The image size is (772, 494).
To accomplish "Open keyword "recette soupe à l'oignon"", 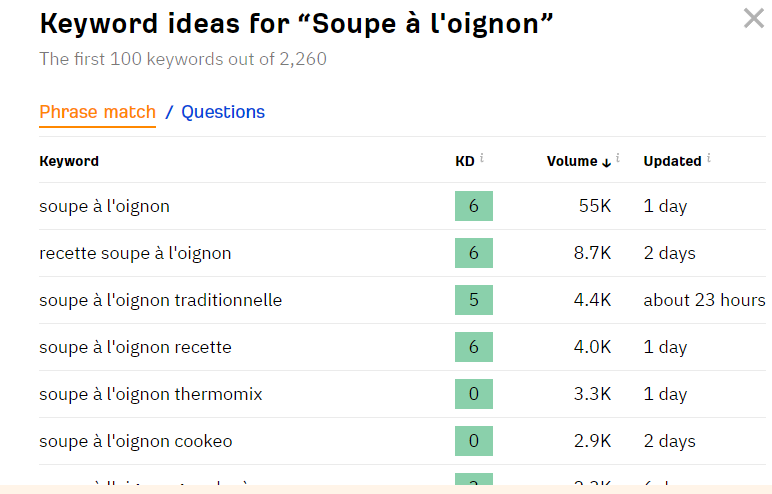I will click(135, 254).
